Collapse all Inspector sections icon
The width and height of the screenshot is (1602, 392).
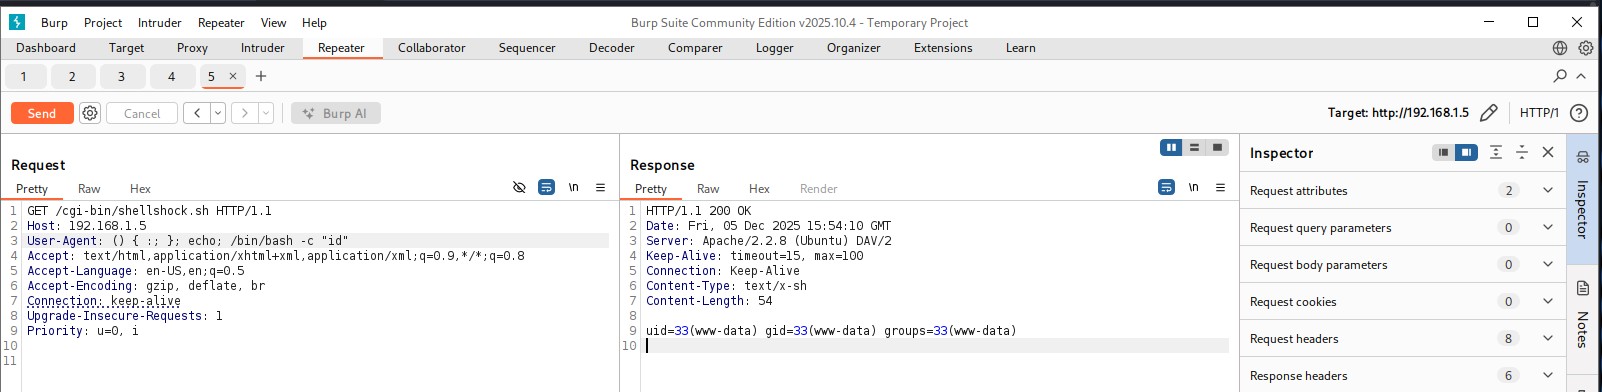[1522, 152]
